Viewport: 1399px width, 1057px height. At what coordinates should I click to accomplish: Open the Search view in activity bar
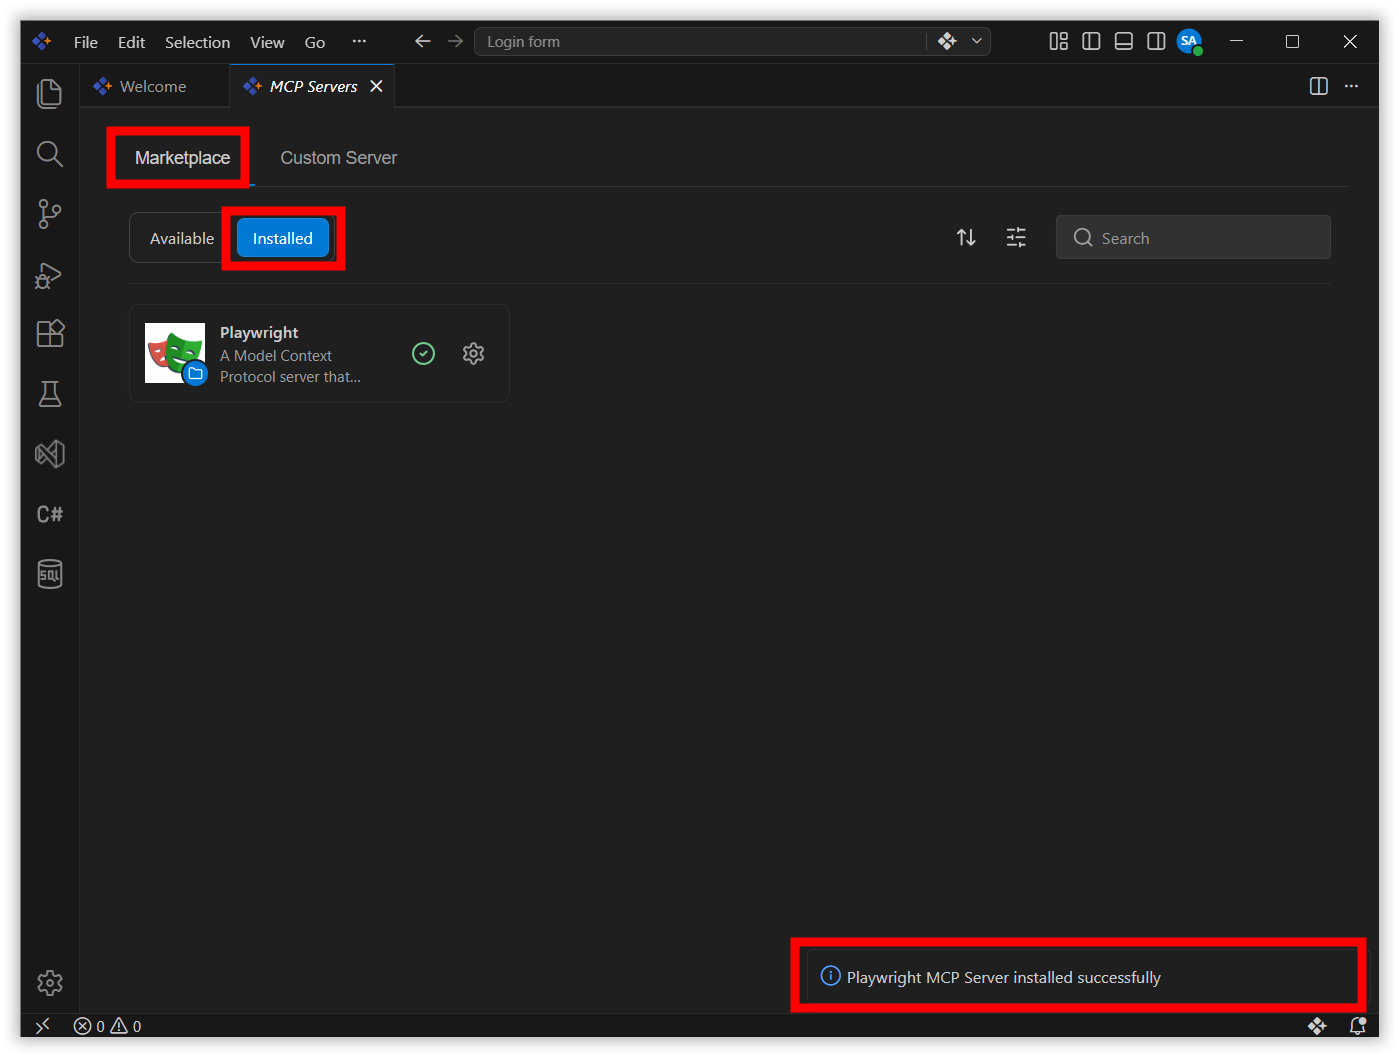(x=49, y=154)
